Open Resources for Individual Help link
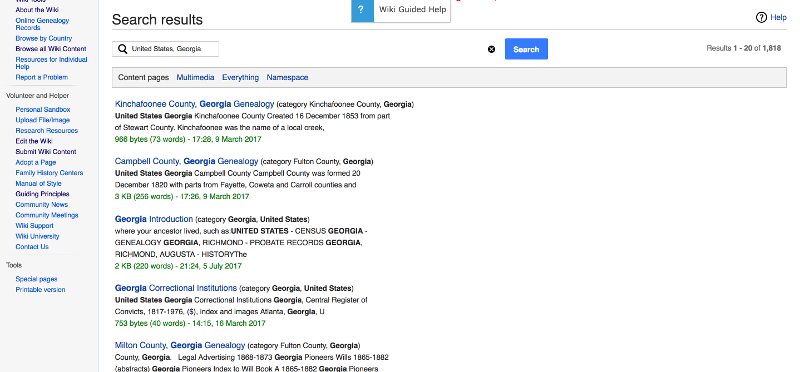Image resolution: width=800 pixels, height=372 pixels. [x=52, y=63]
